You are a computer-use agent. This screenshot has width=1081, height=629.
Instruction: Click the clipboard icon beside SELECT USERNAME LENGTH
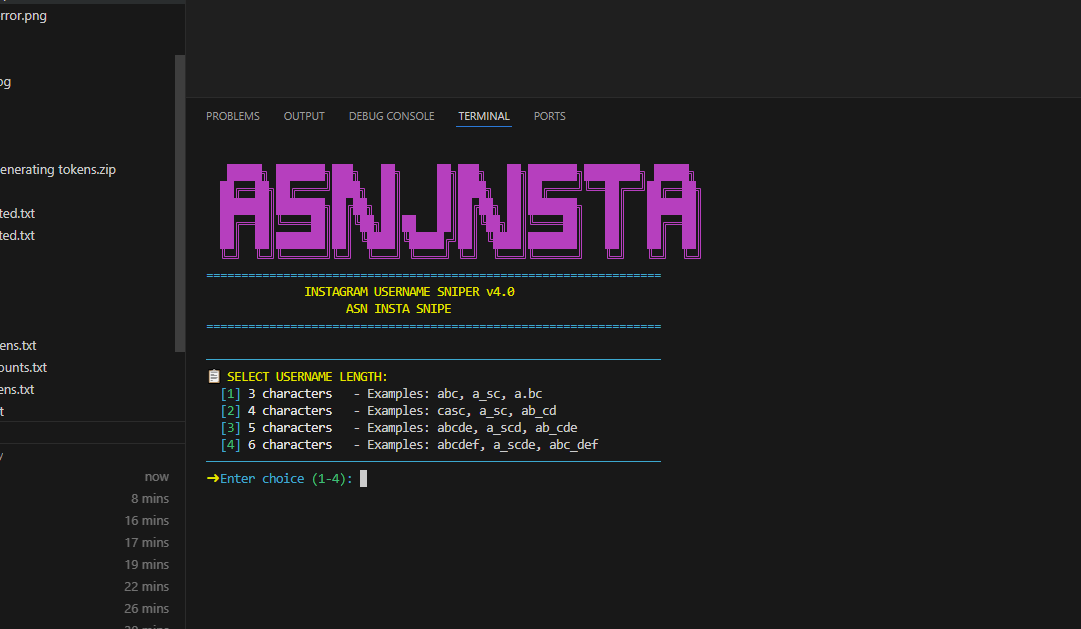pyautogui.click(x=214, y=377)
